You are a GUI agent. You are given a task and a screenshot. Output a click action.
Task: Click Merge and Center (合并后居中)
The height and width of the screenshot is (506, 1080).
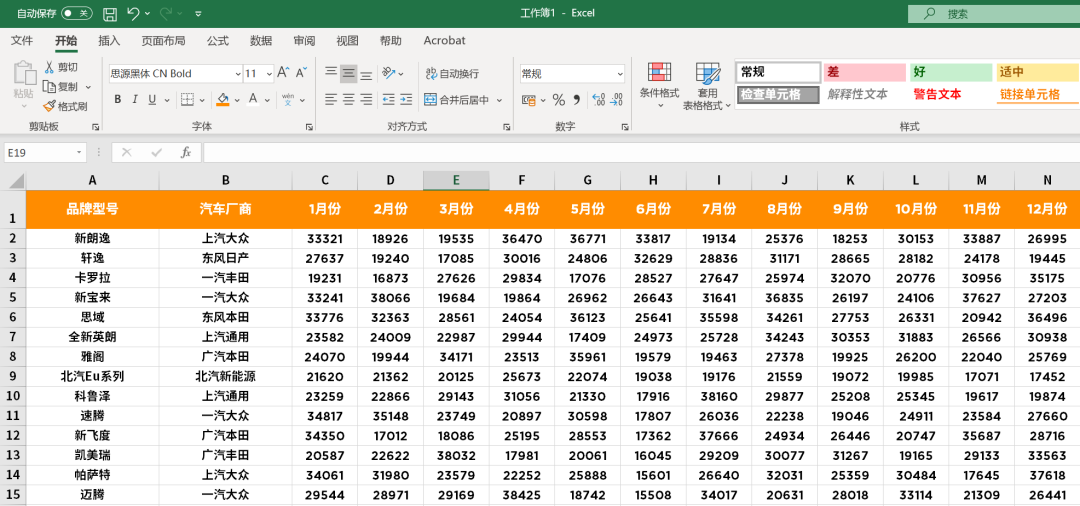[x=457, y=100]
